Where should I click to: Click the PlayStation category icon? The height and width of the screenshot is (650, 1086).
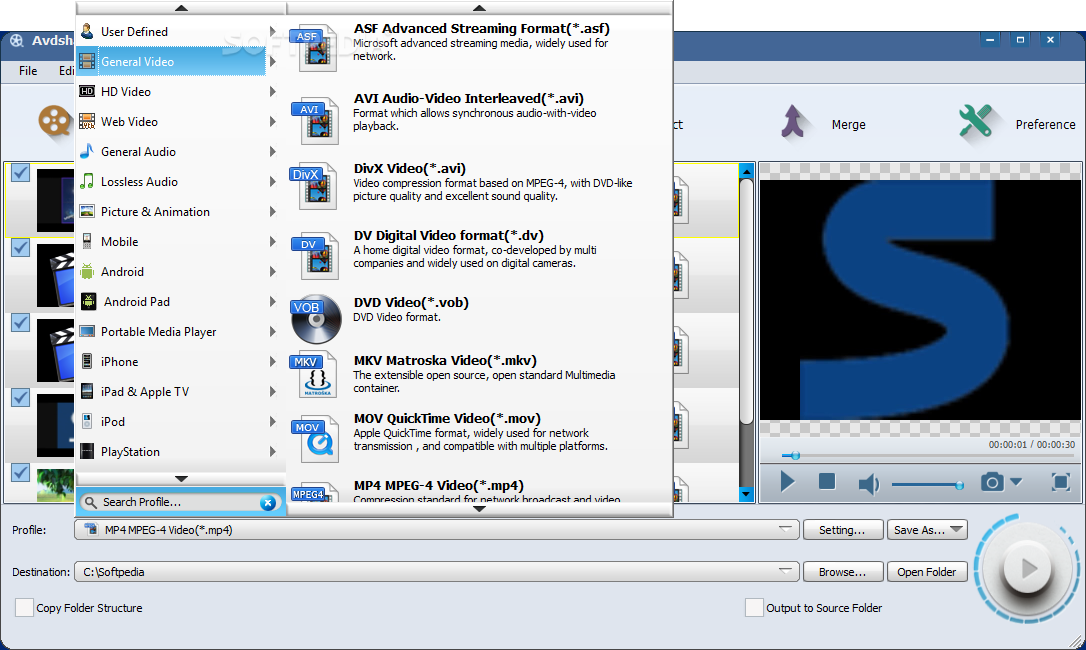(87, 452)
